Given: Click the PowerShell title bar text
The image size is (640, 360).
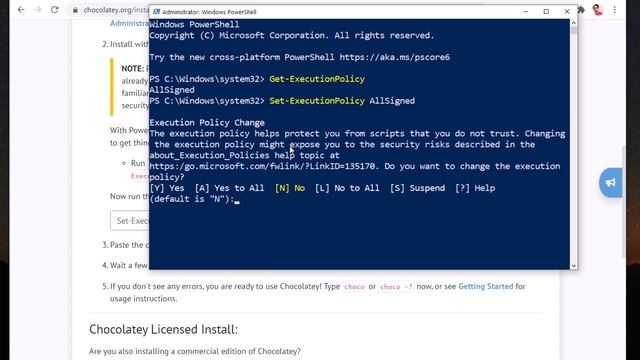Looking at the screenshot, I should pos(209,12).
